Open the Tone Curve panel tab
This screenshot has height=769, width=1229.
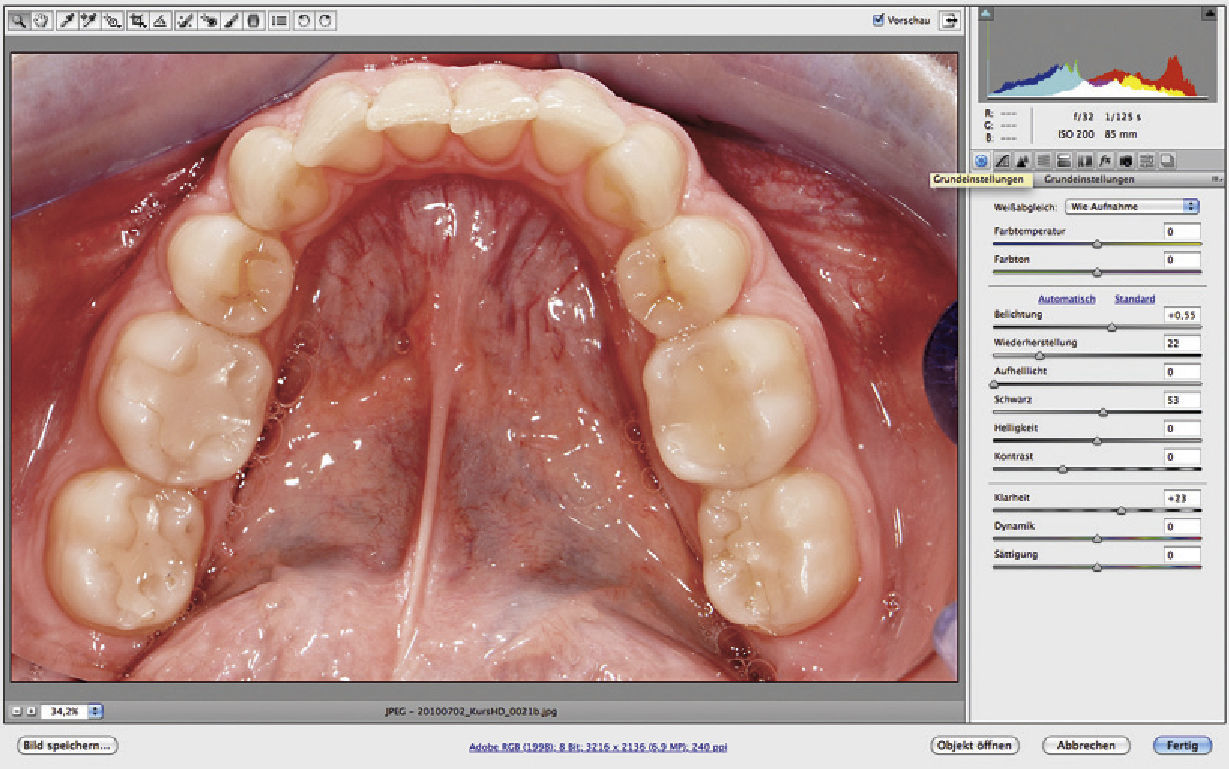pos(1003,160)
